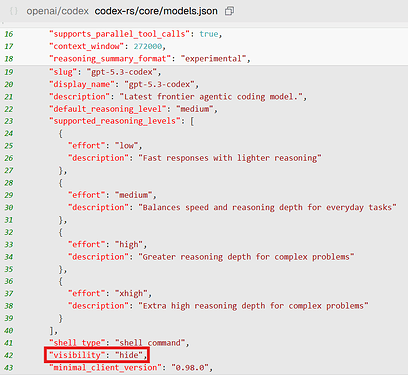Viewport: 408px width, 375px height.
Task: Click the copy path icon next to models.json
Action: (229, 11)
